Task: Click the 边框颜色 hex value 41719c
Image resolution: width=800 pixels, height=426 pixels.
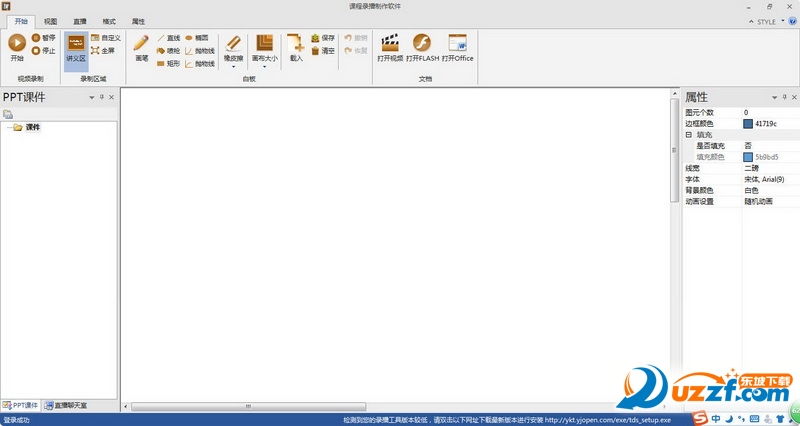Action: click(x=766, y=123)
